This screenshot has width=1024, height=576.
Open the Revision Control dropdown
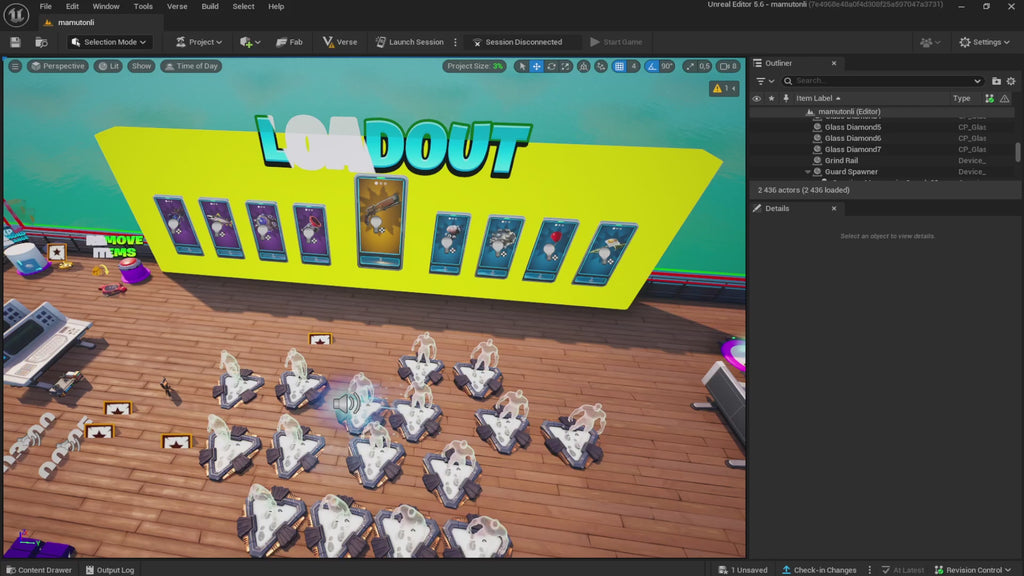(x=972, y=570)
